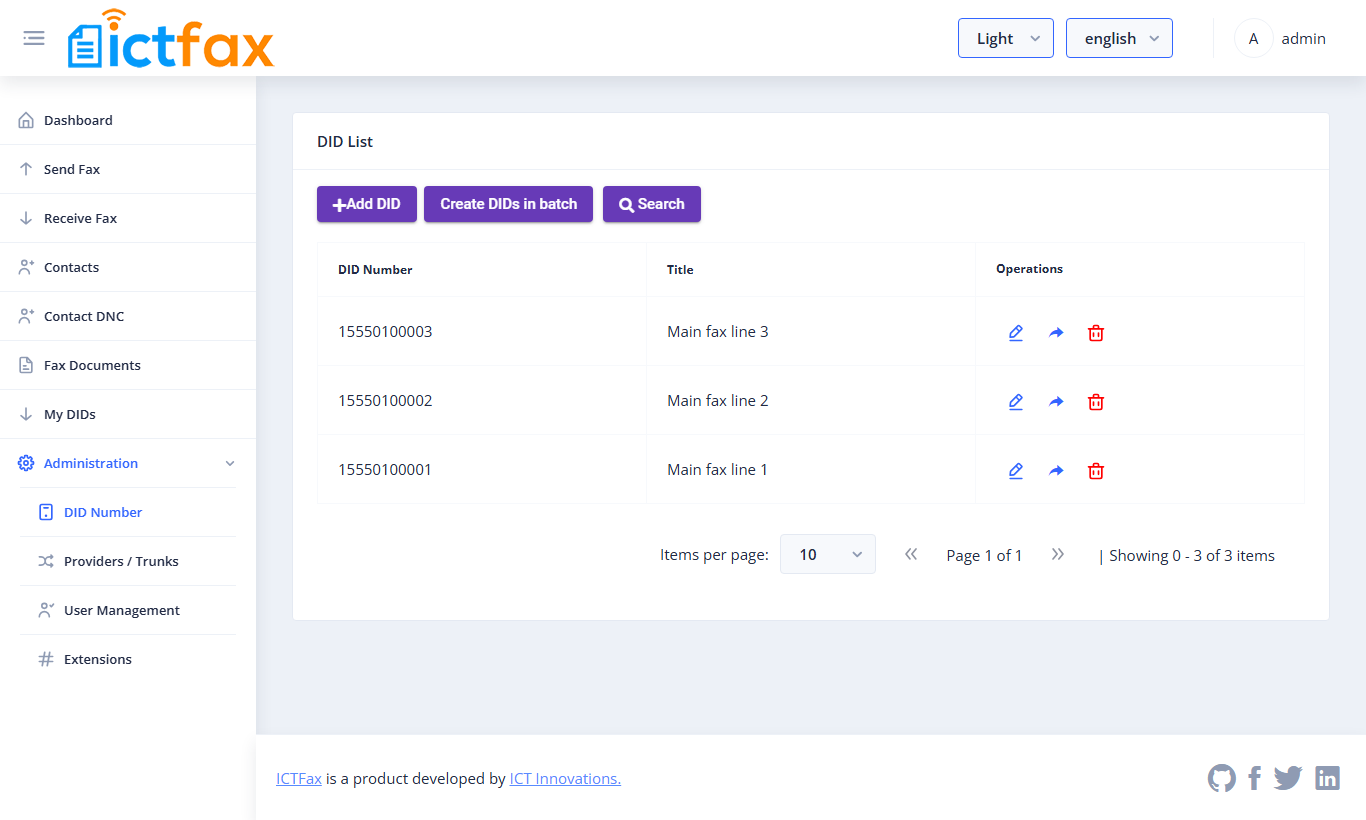Screen dimensions: 1366x820
Task: Open Providers / Trunks submenu item
Action: [128, 561]
